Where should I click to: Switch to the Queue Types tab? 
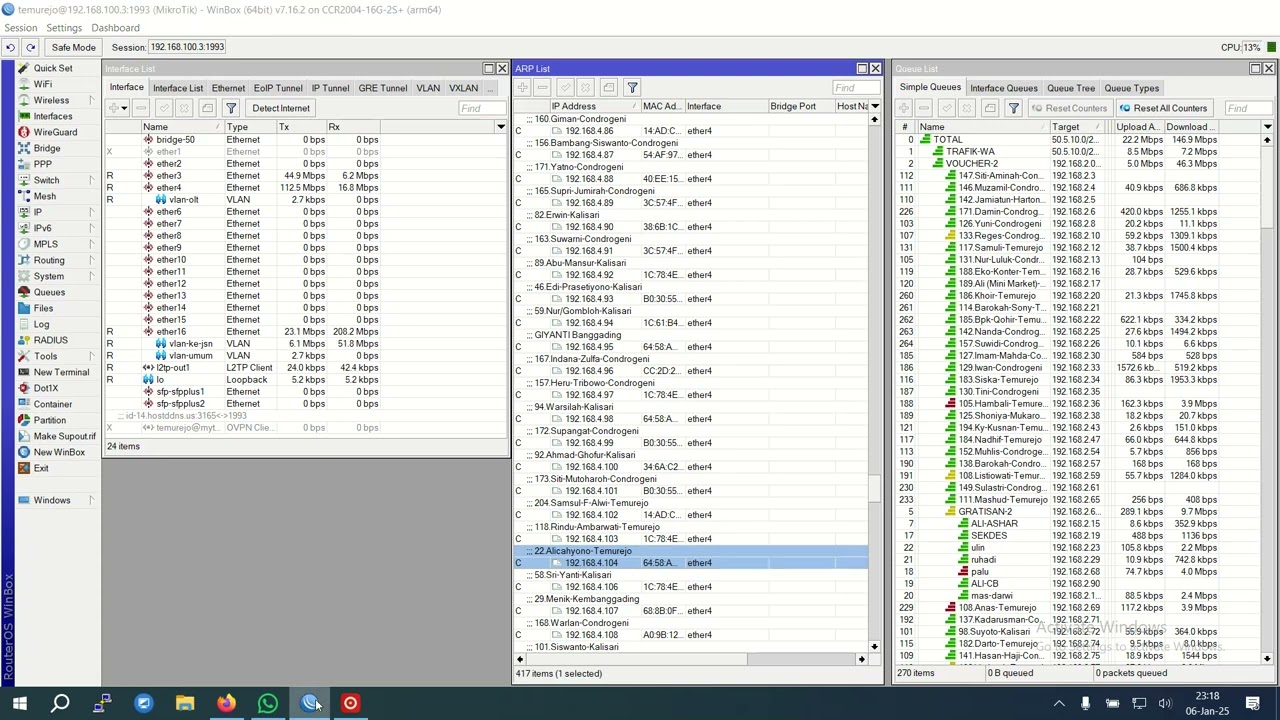[x=1131, y=88]
